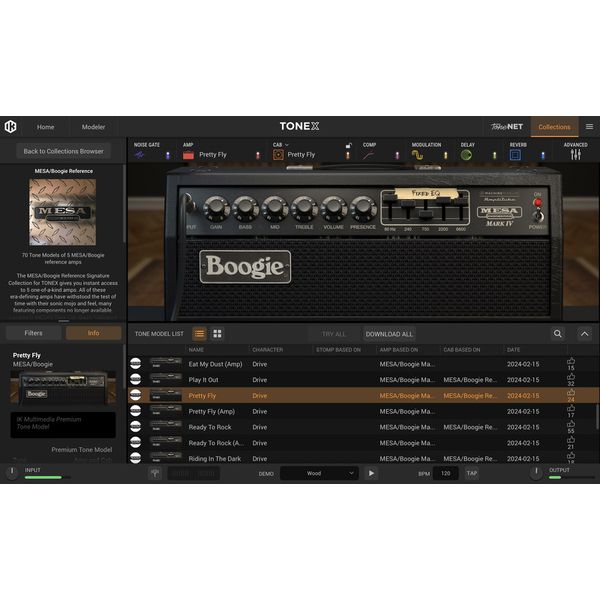Switch to the Filters tab

coord(34,333)
